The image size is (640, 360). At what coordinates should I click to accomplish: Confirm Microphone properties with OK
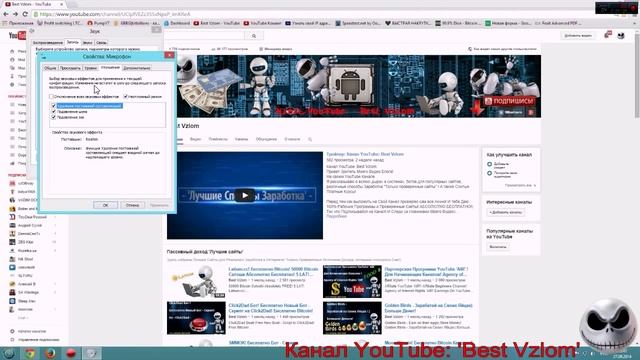pos(105,205)
